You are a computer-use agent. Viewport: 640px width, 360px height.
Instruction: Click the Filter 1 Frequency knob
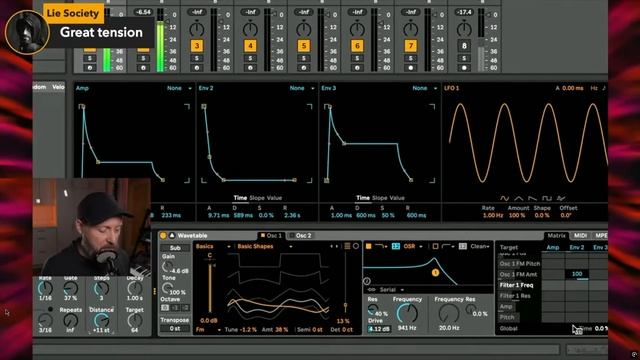407,313
